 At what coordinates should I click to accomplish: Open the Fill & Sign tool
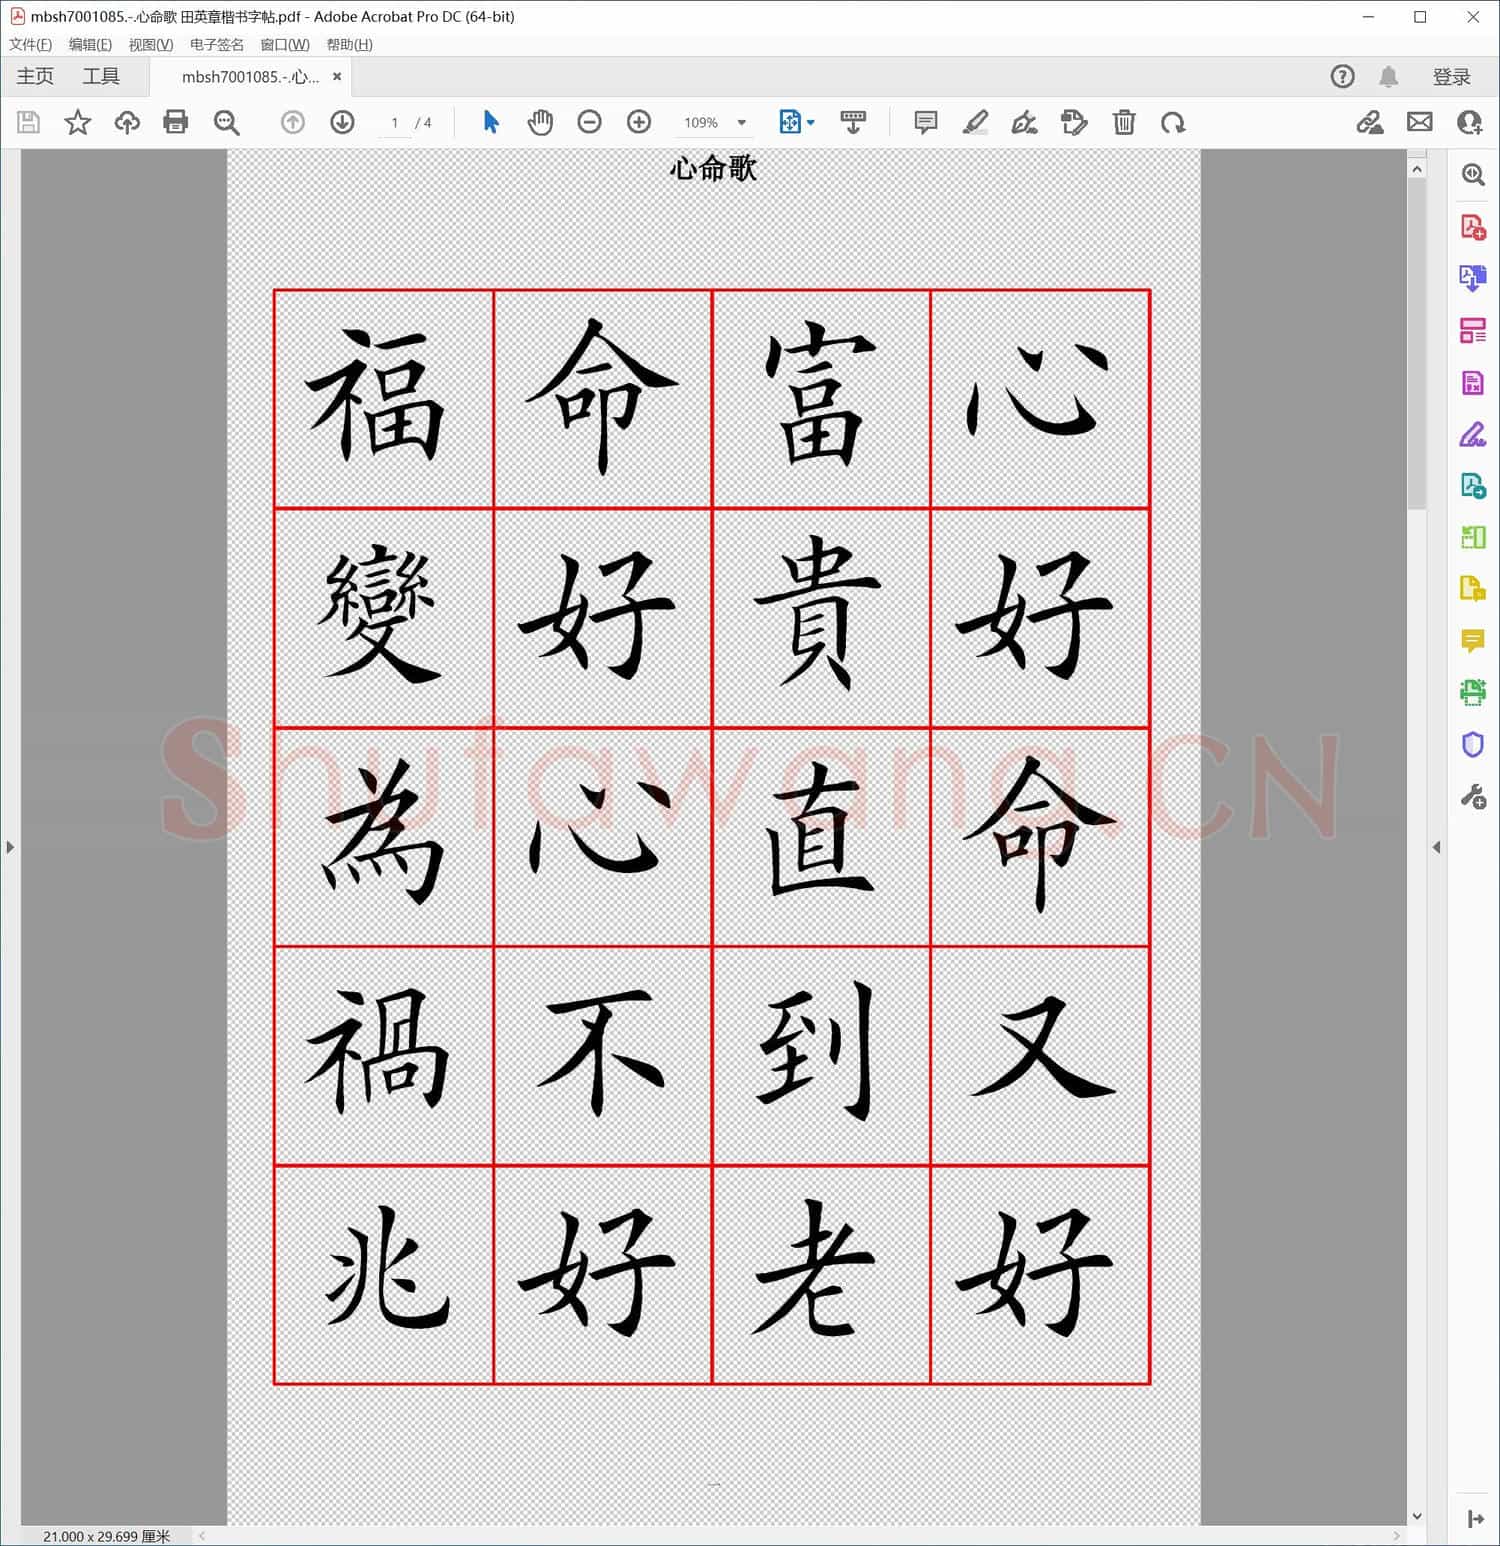pos(1472,435)
